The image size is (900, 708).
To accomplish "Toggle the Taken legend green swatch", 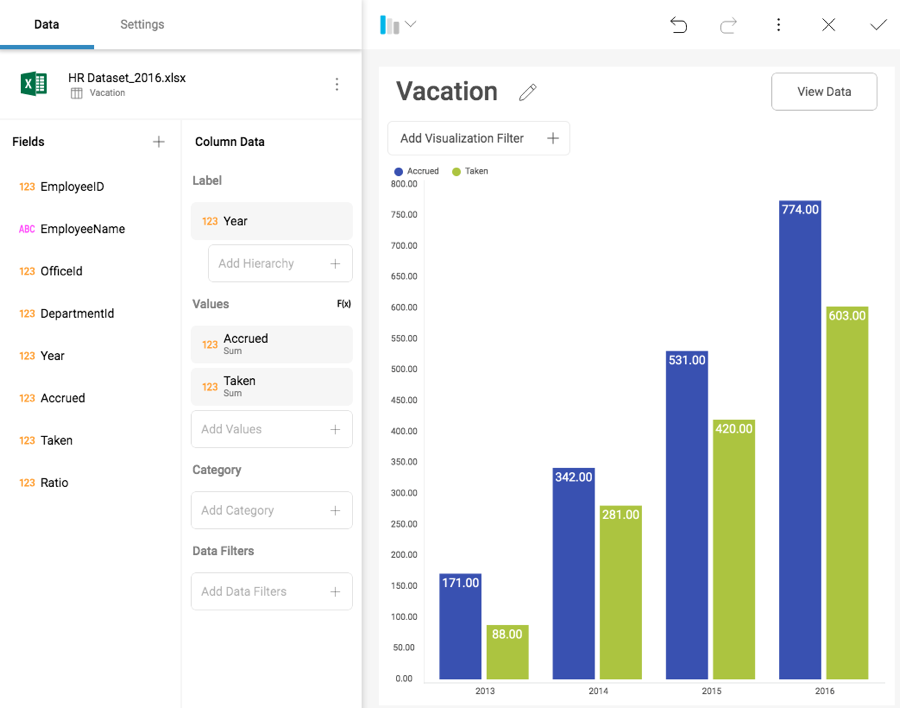I will click(457, 171).
